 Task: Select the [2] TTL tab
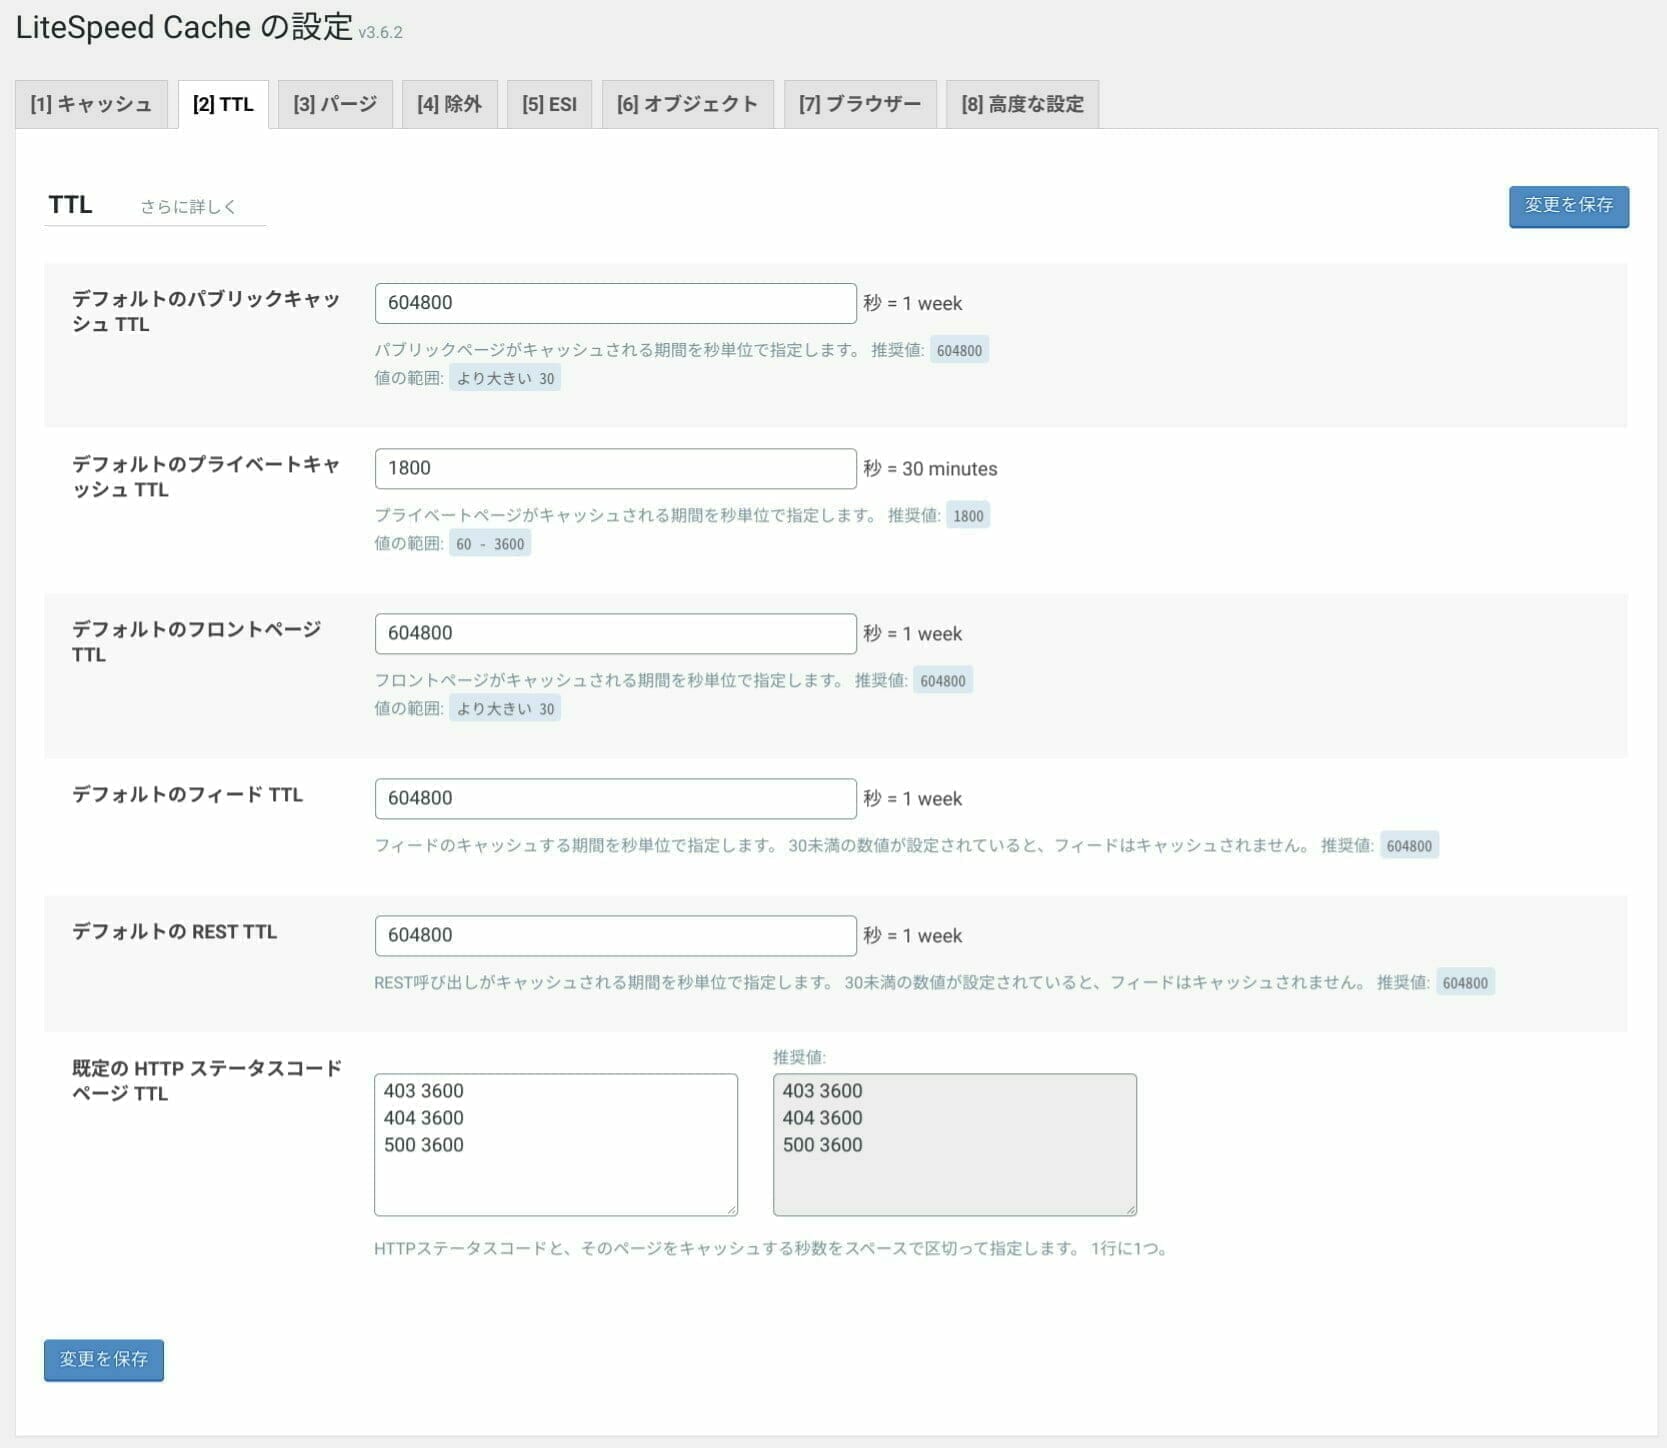[x=223, y=104]
